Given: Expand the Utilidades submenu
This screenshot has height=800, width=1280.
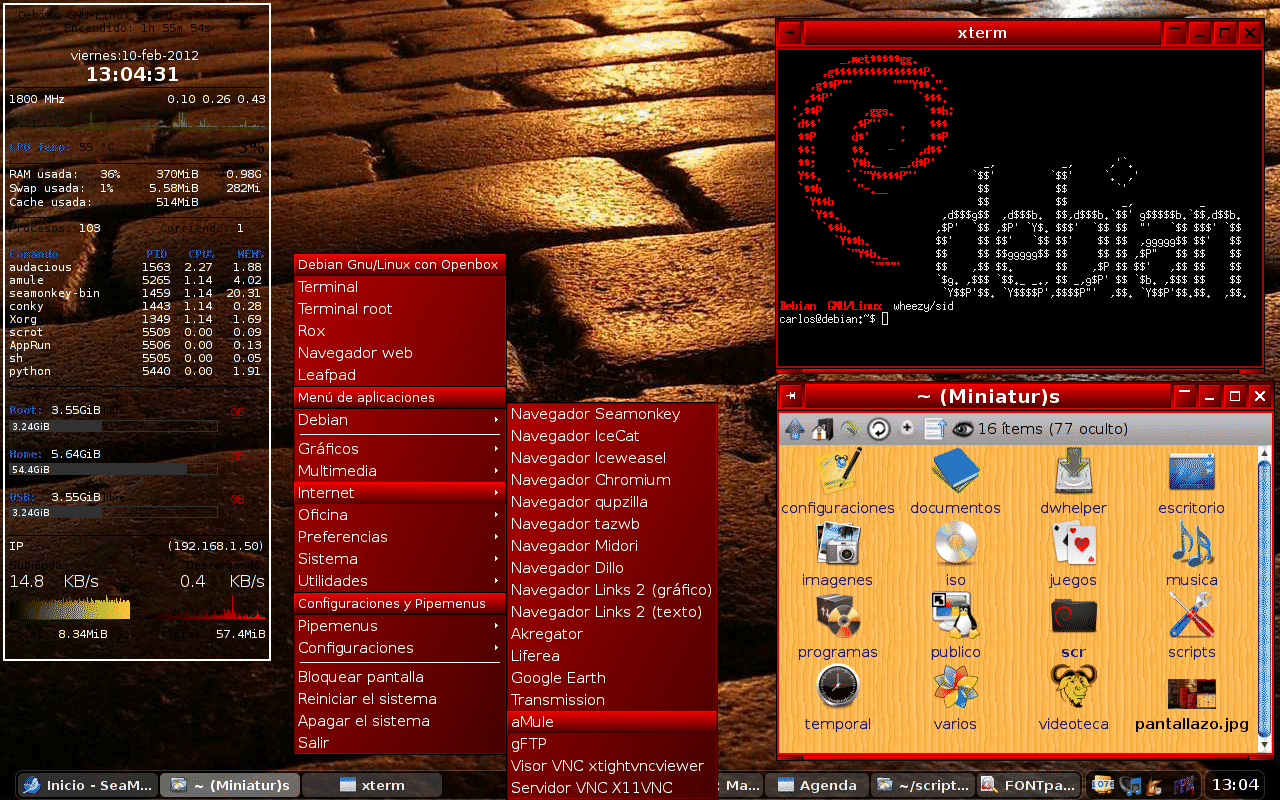Looking at the screenshot, I should pyautogui.click(x=400, y=581).
